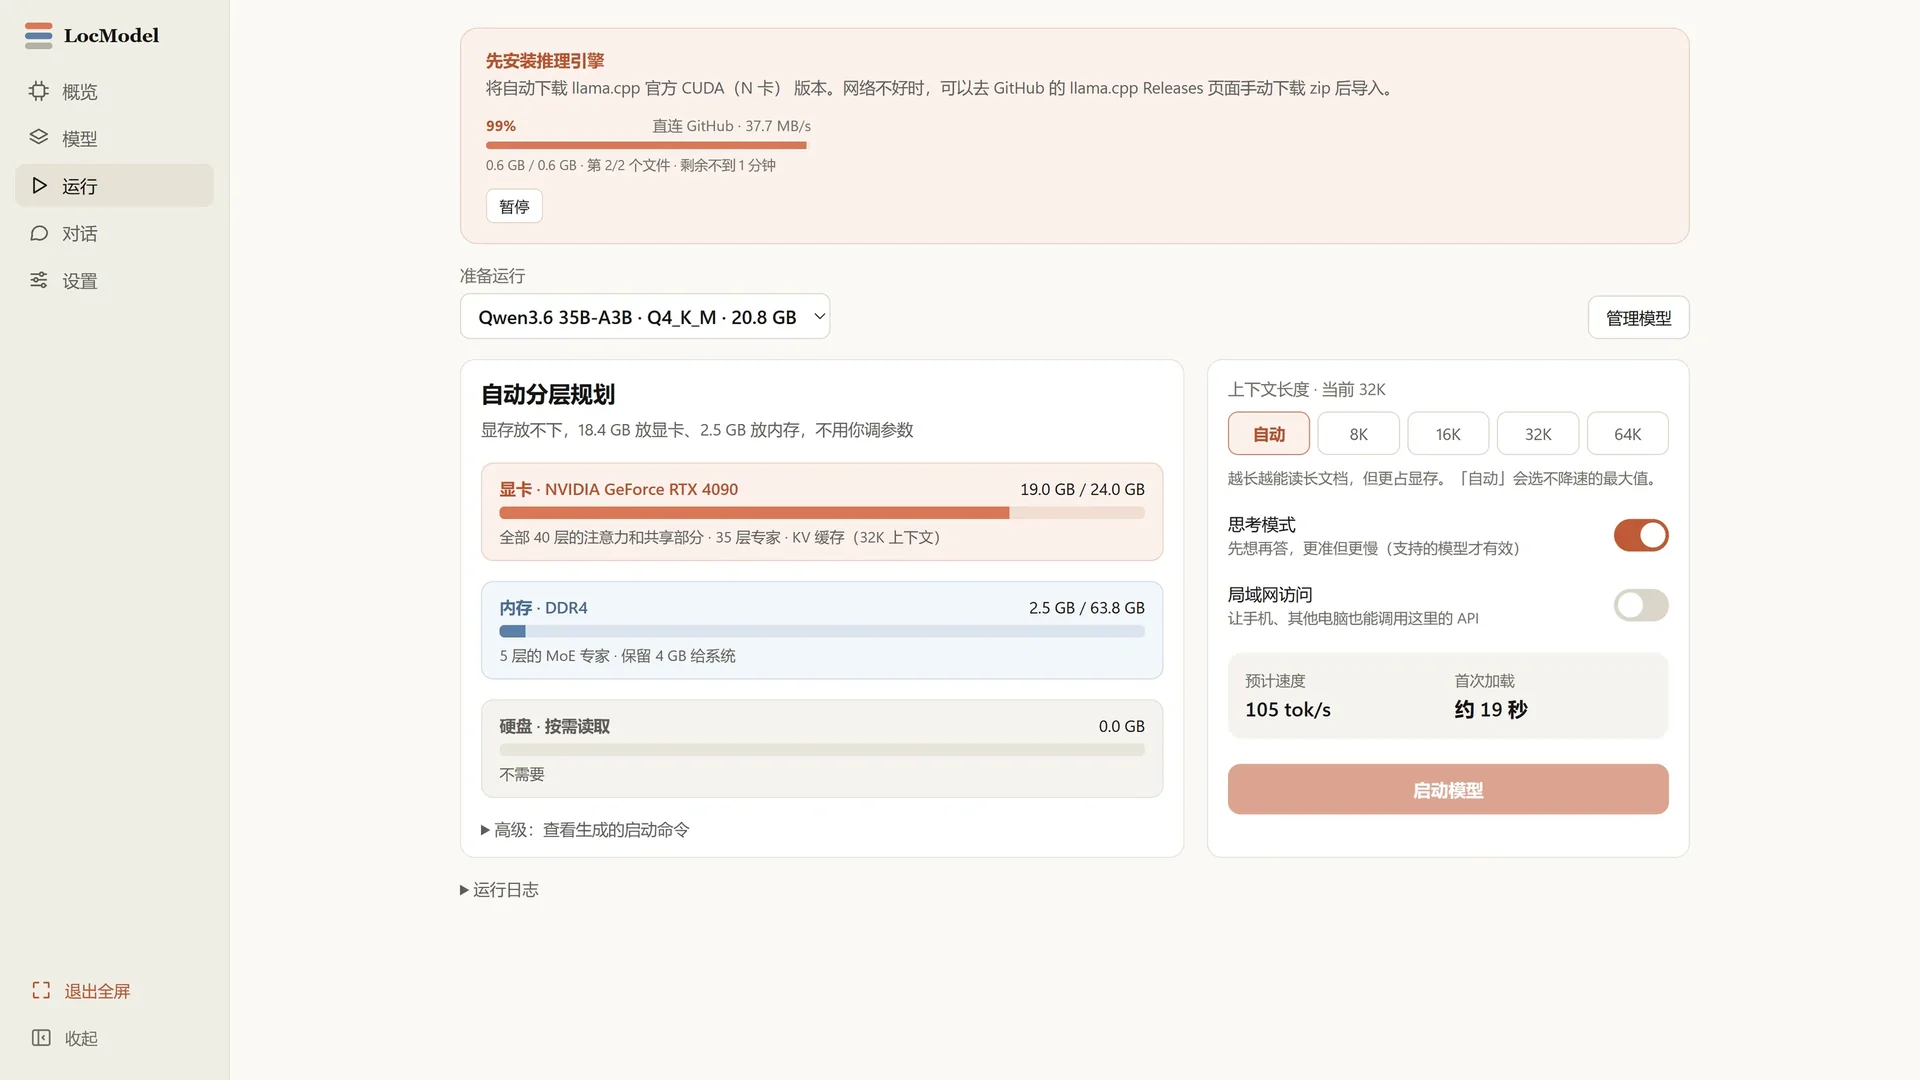Expand the 运行日志 section

[x=499, y=890]
